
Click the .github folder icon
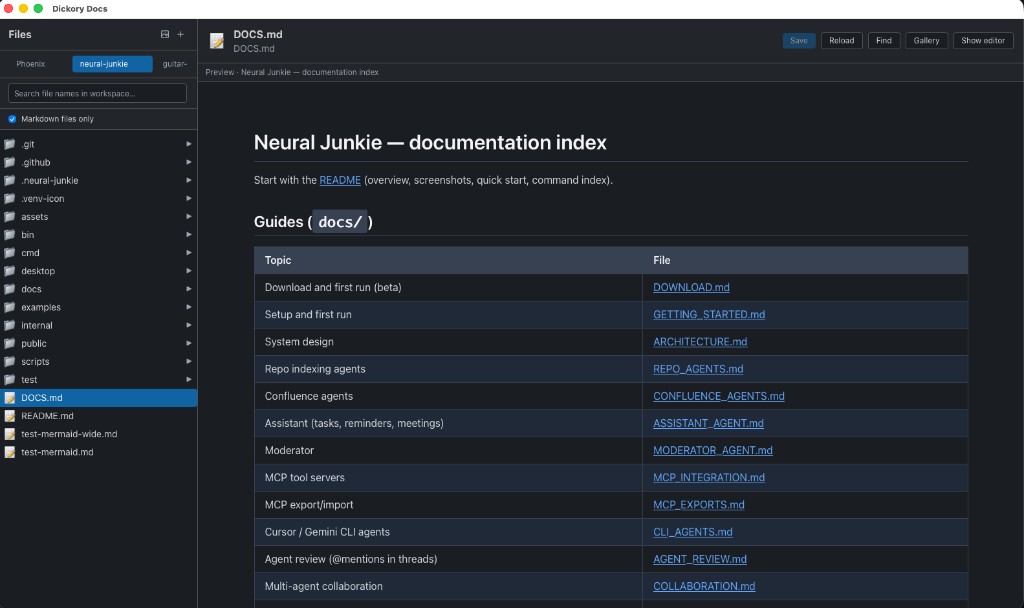[x=10, y=163]
